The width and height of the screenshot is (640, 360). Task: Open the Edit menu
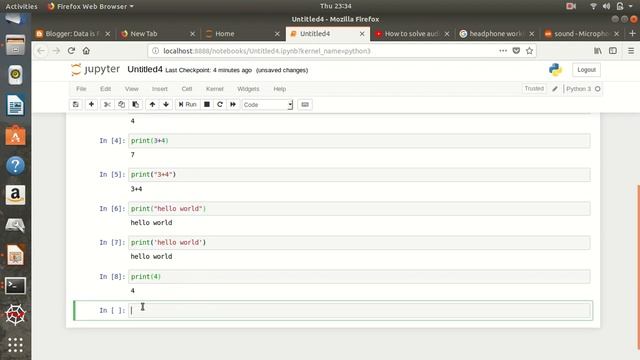click(105, 89)
